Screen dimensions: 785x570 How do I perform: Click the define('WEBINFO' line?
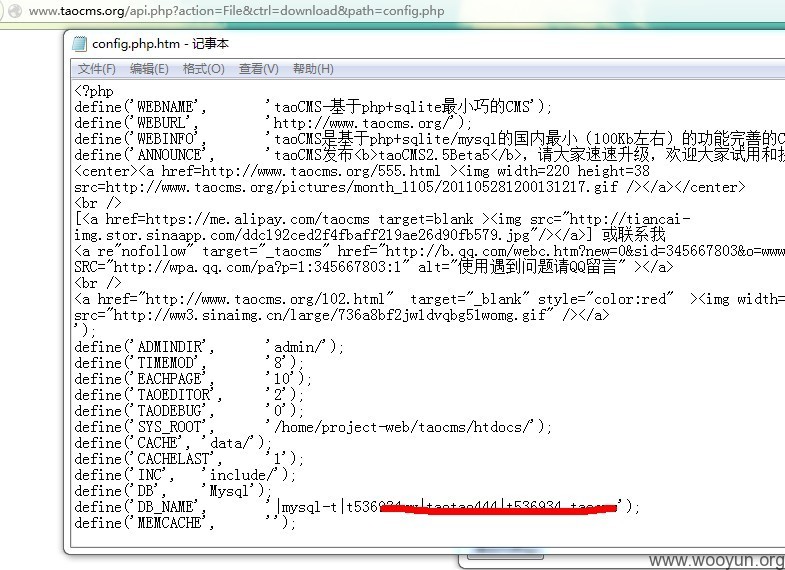coord(430,139)
